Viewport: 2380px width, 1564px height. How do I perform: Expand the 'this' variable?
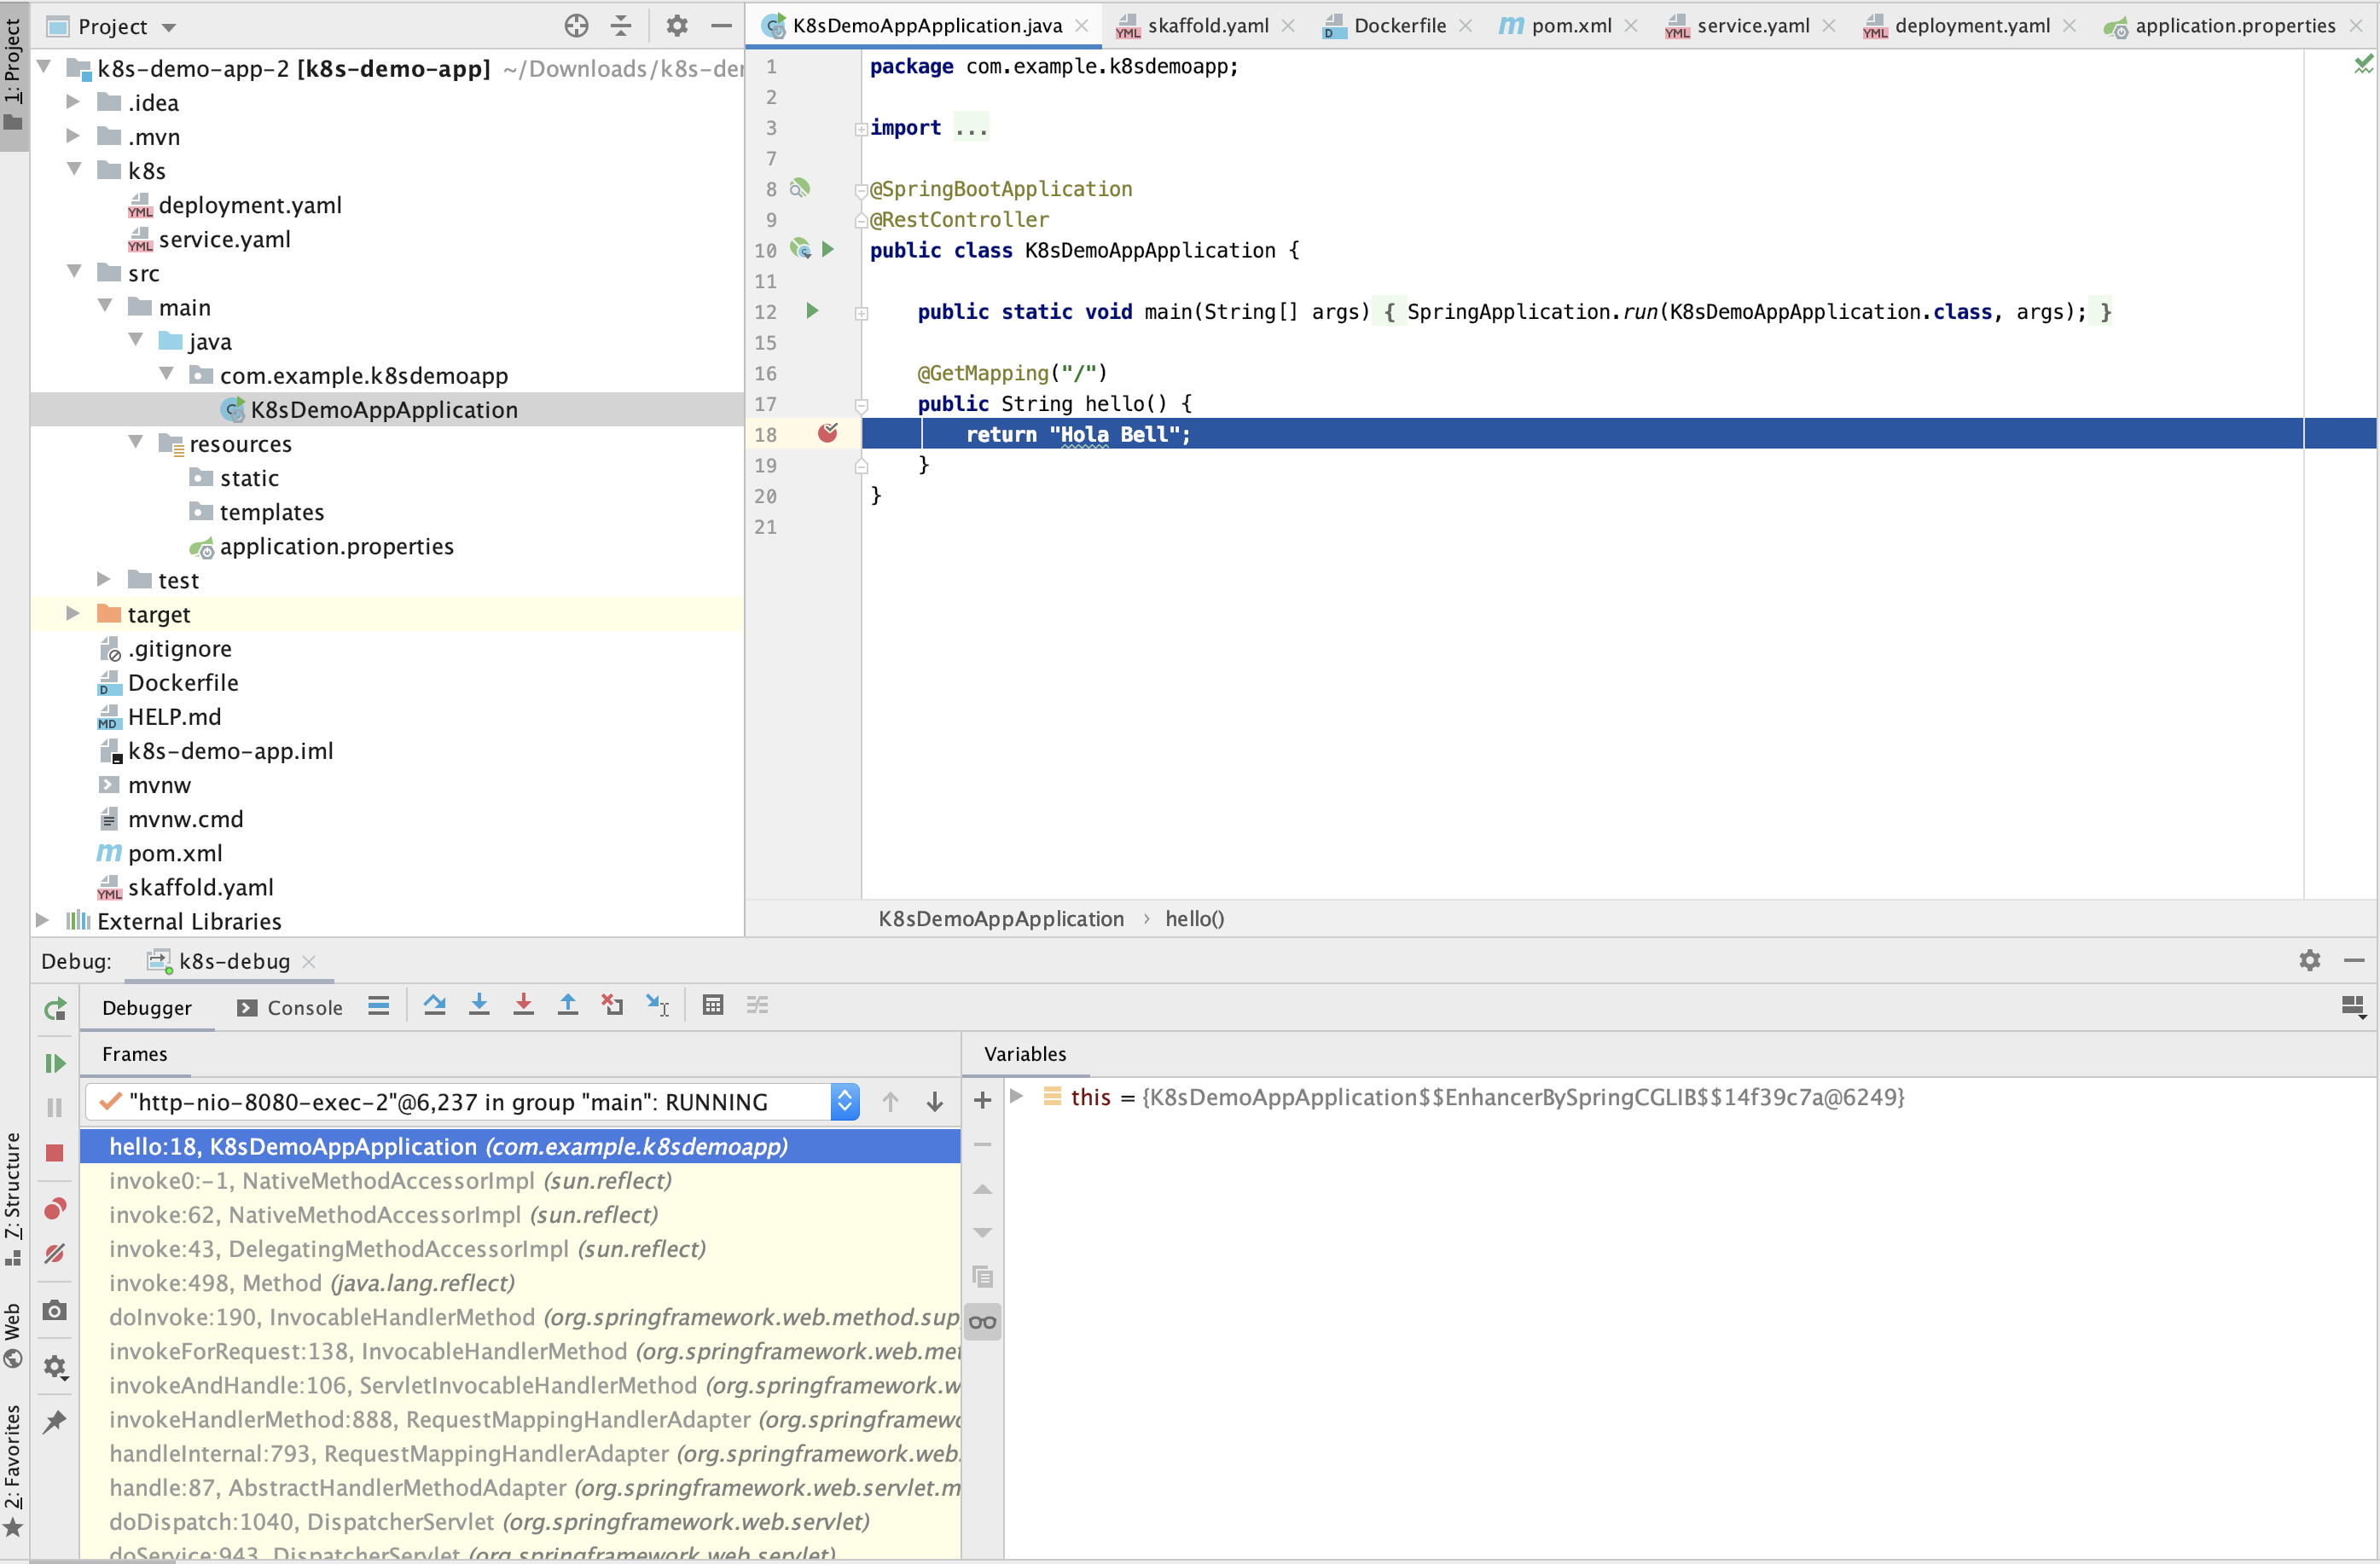(x=1017, y=1096)
